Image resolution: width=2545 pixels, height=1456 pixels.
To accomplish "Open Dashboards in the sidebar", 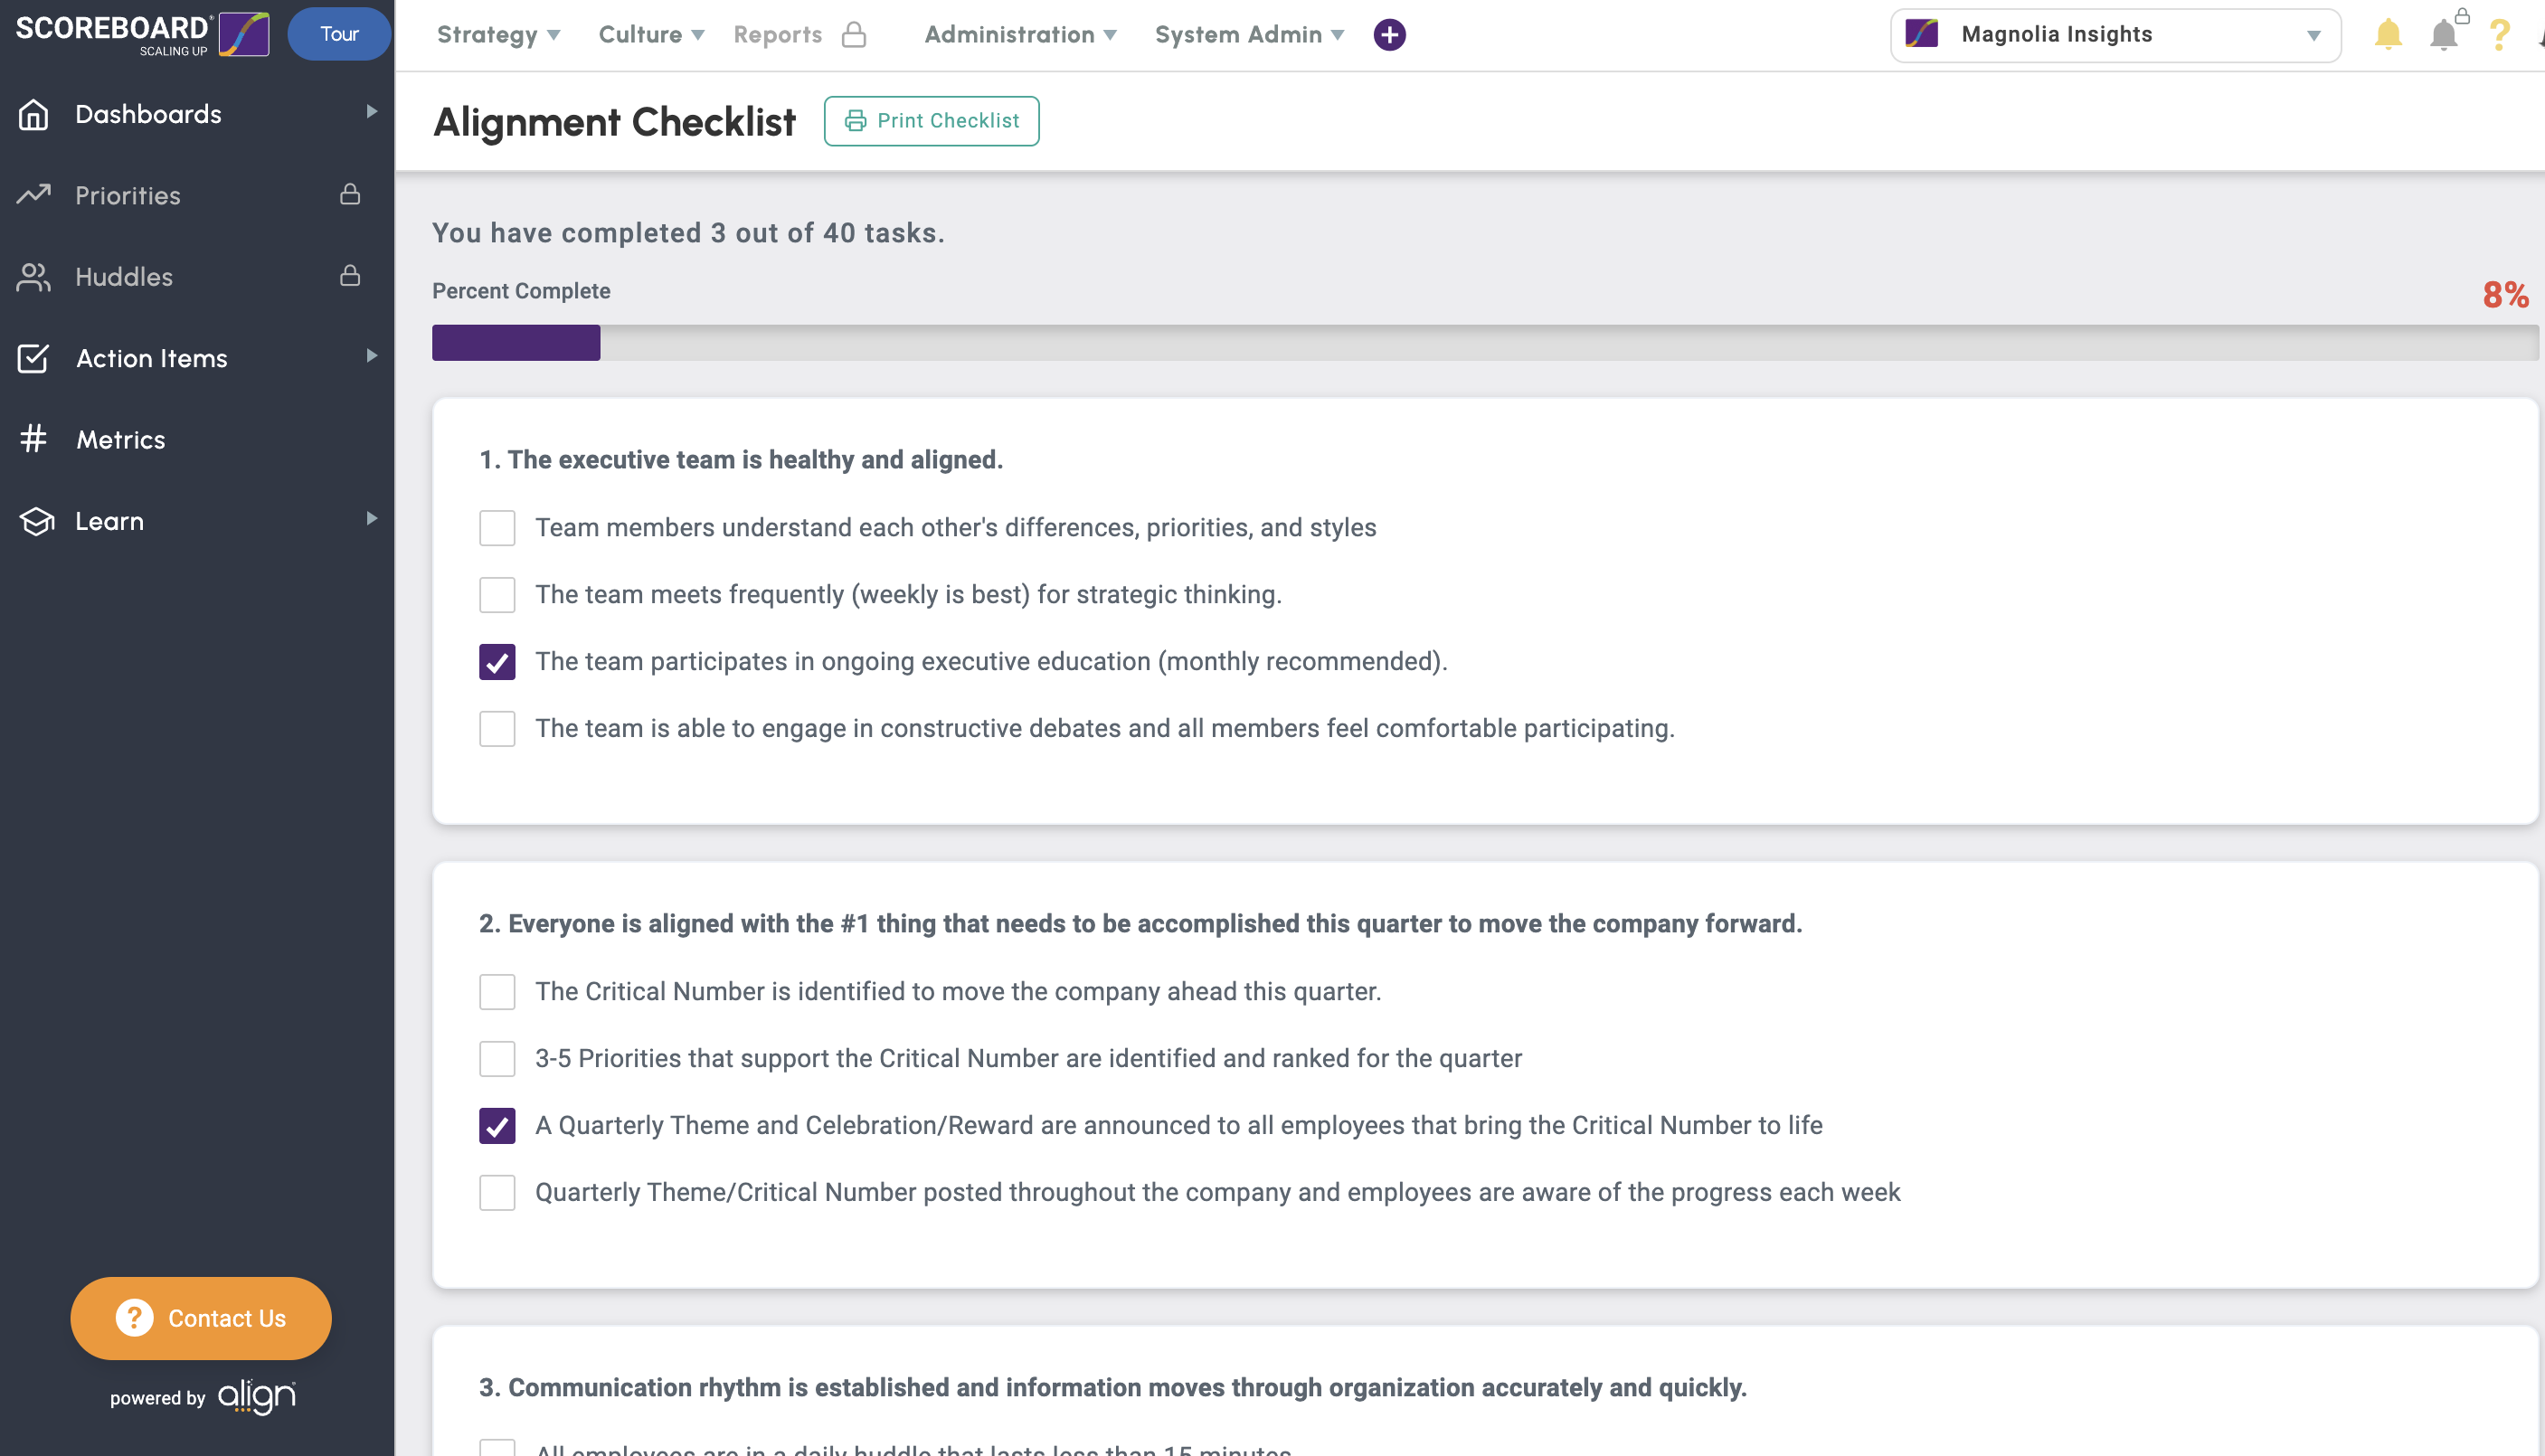I will pos(197,114).
